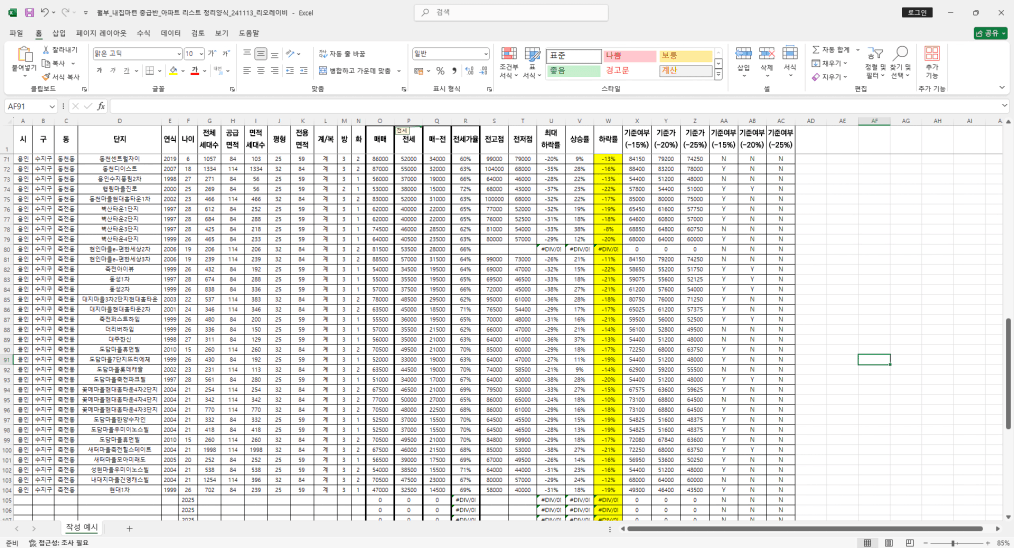Increase decimal places icon
This screenshot has height=548, width=1014.
pyautogui.click(x=469, y=71)
